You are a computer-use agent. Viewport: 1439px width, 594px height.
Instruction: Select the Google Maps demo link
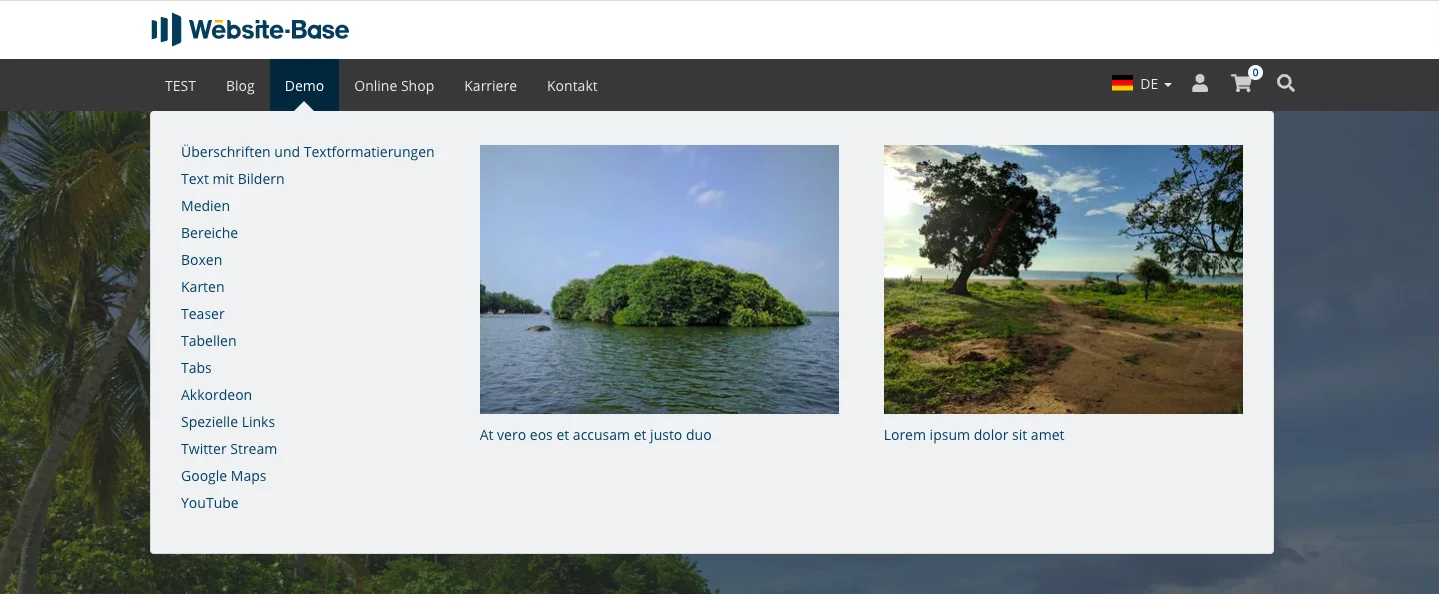click(223, 475)
